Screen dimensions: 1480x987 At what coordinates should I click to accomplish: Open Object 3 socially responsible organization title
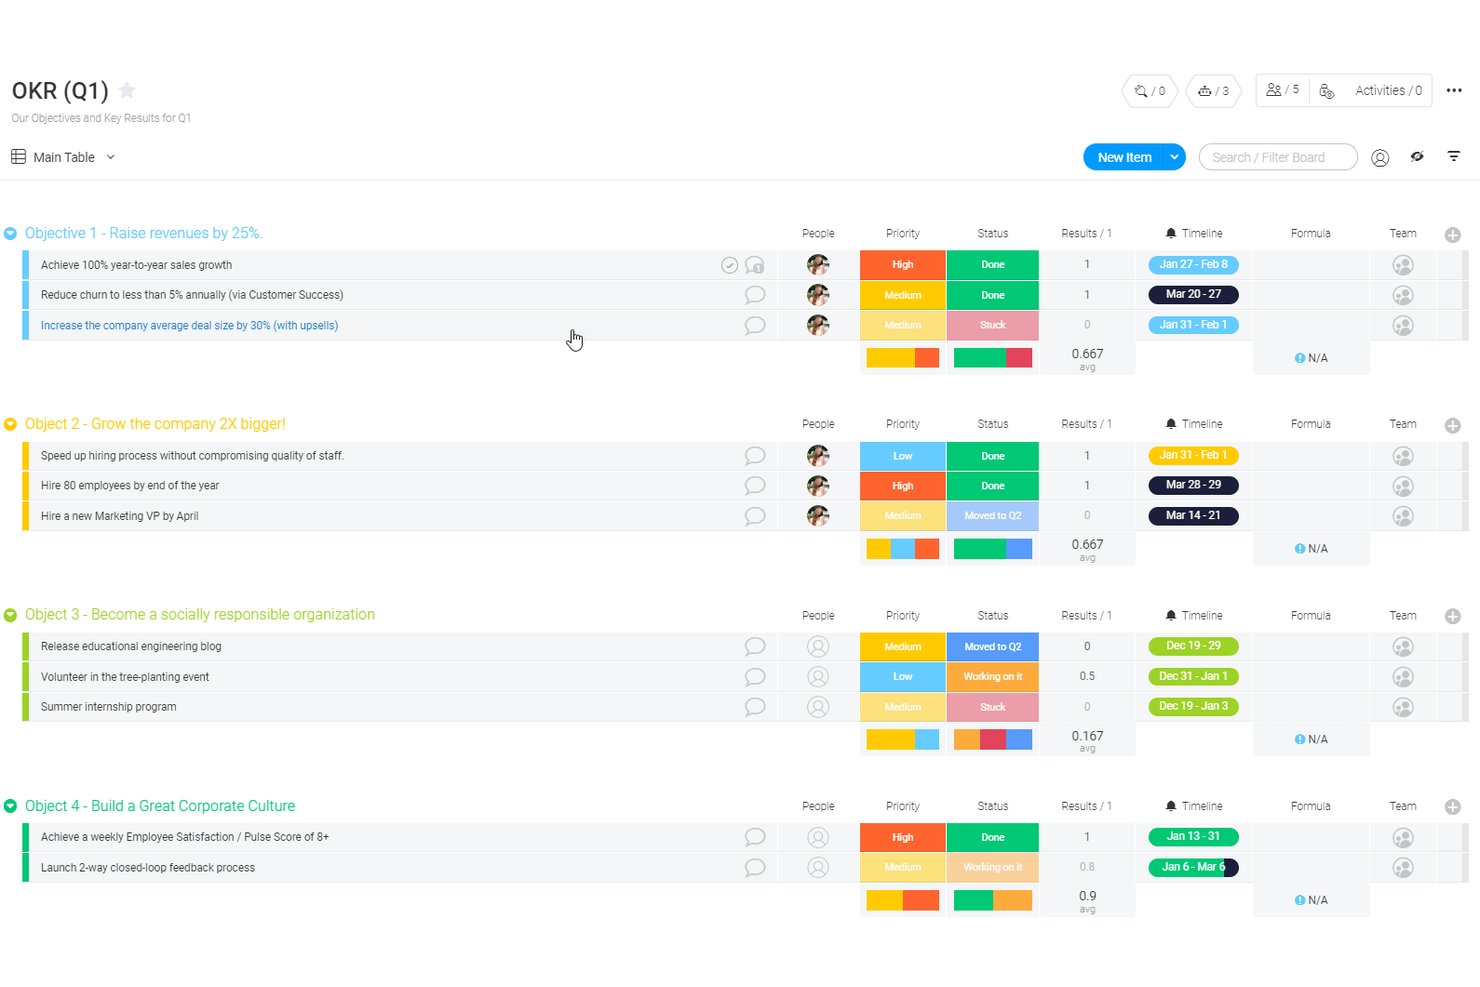click(x=200, y=615)
